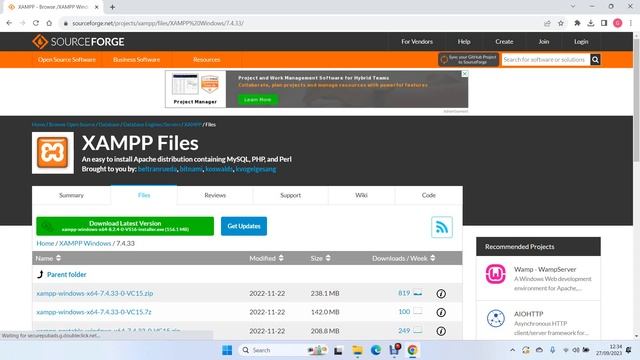The height and width of the screenshot is (360, 640).
Task: Open the Login link
Action: tap(581, 42)
